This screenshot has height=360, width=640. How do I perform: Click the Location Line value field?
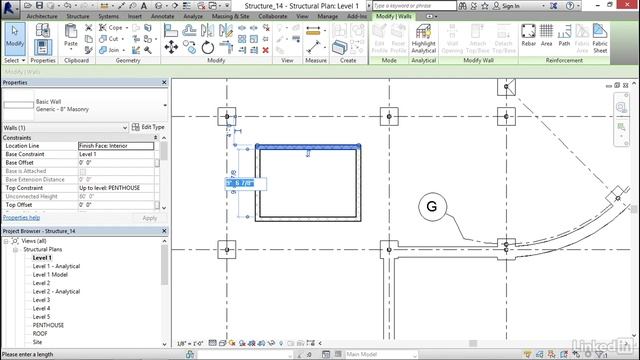(116, 146)
